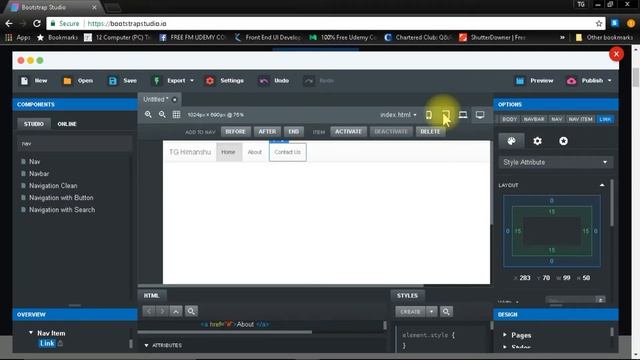Click the Contact Us link in canvas
Screen dimensions: 640x360
[x=287, y=152]
